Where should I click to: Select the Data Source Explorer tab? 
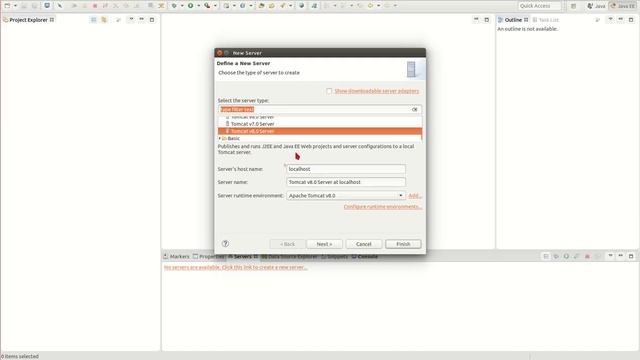coord(289,256)
